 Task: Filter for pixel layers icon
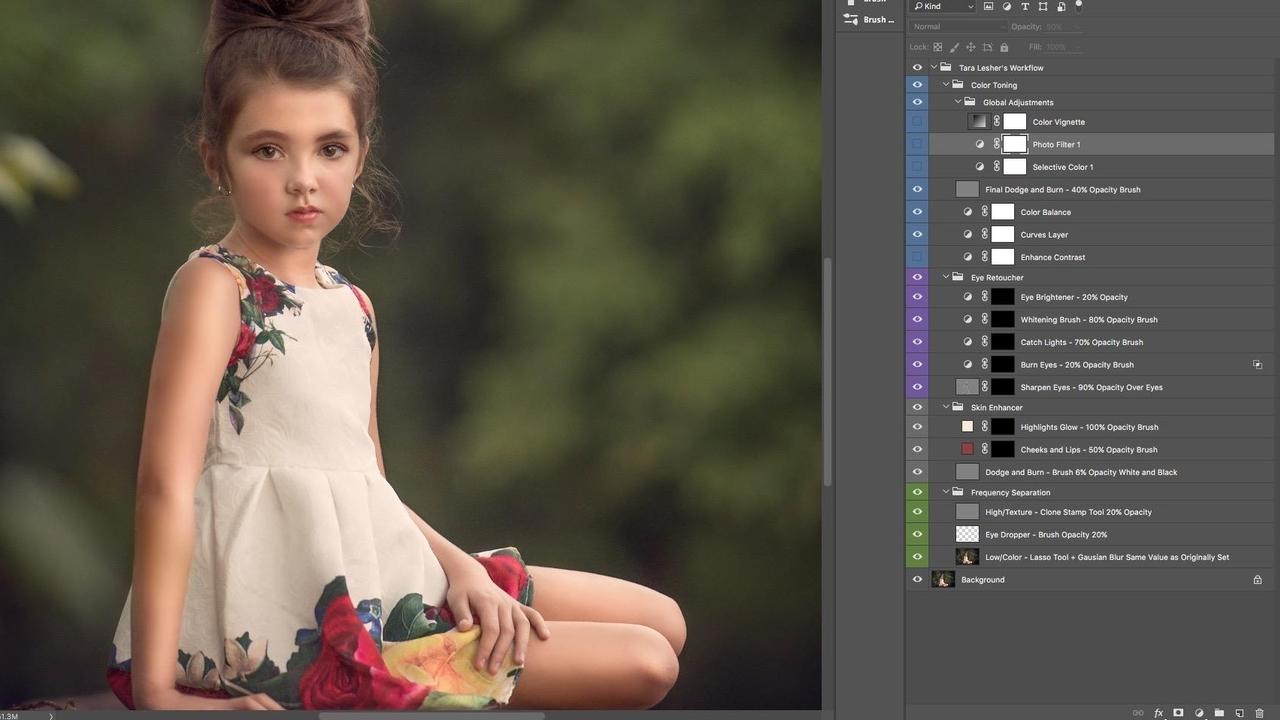(x=988, y=6)
